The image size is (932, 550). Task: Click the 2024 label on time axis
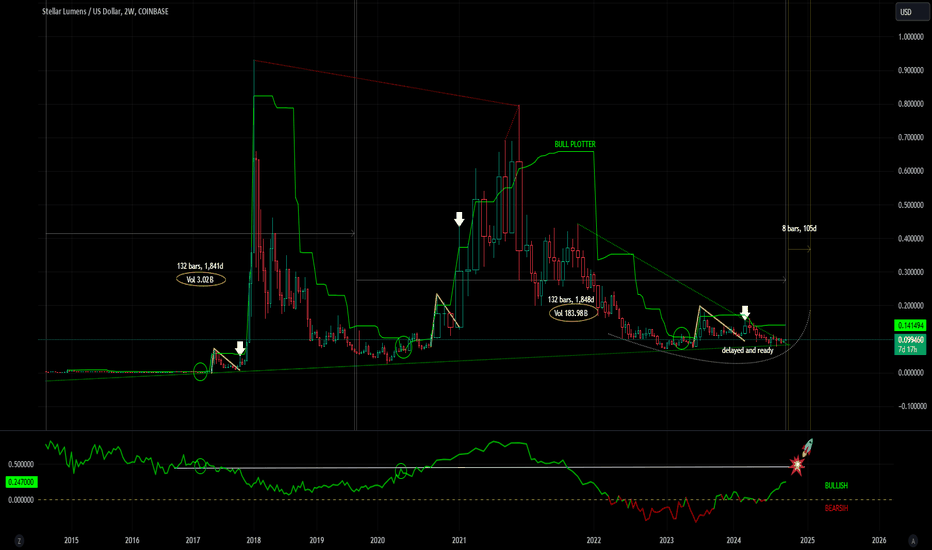click(x=733, y=540)
